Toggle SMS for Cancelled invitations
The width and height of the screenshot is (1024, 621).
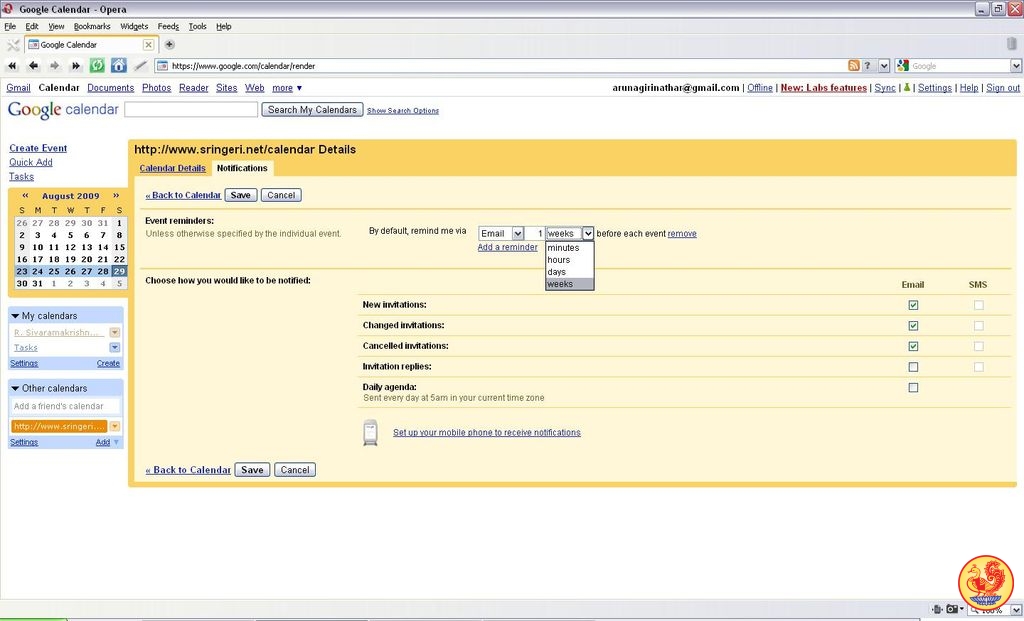(x=978, y=346)
